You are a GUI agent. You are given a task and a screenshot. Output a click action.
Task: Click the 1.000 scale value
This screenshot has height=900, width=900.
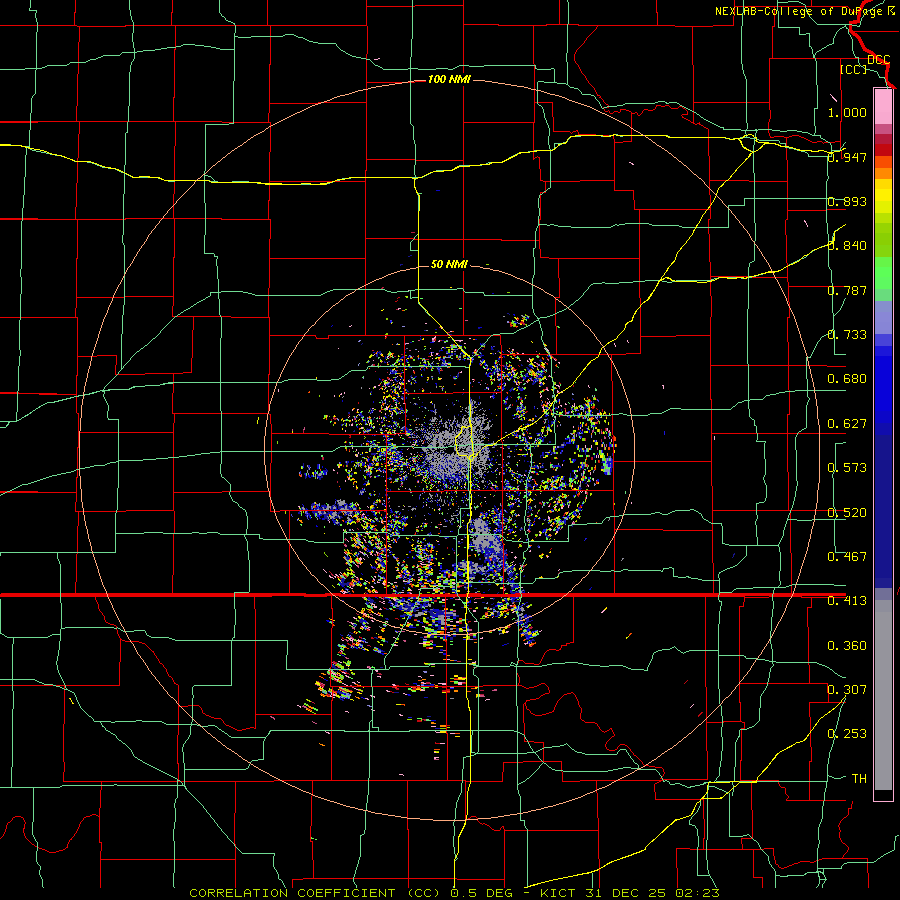pos(847,112)
